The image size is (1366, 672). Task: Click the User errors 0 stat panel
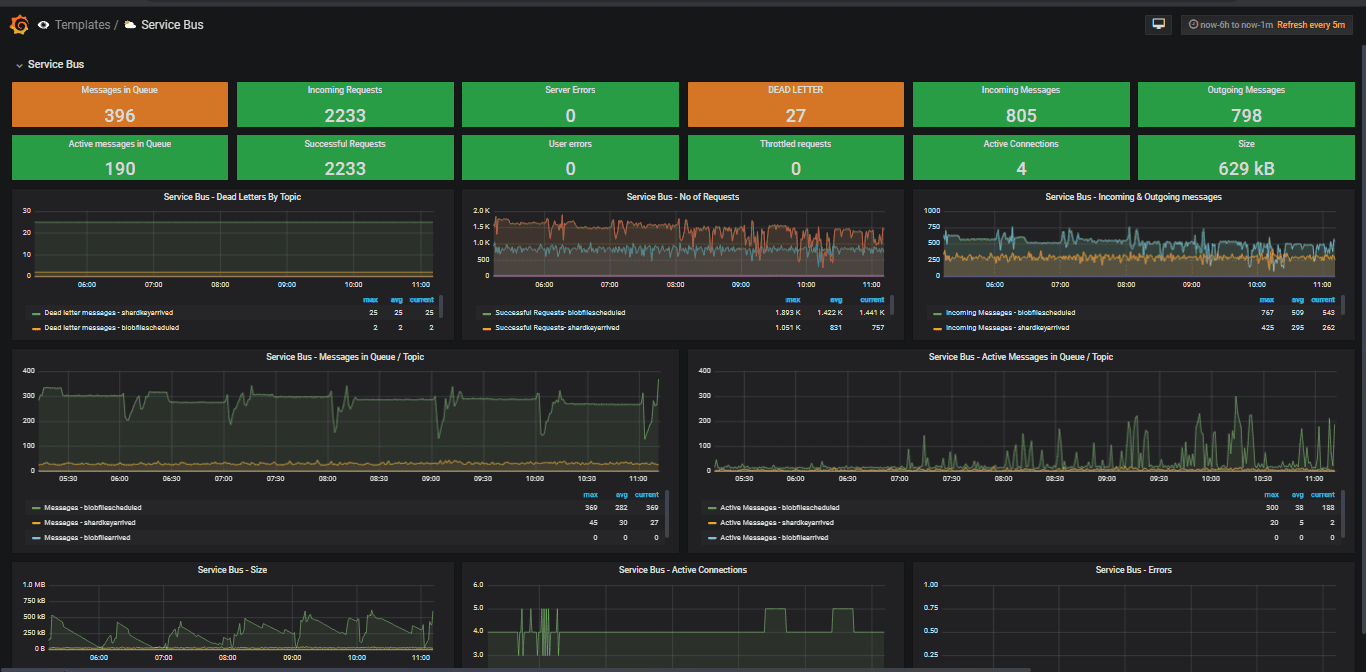[570, 158]
